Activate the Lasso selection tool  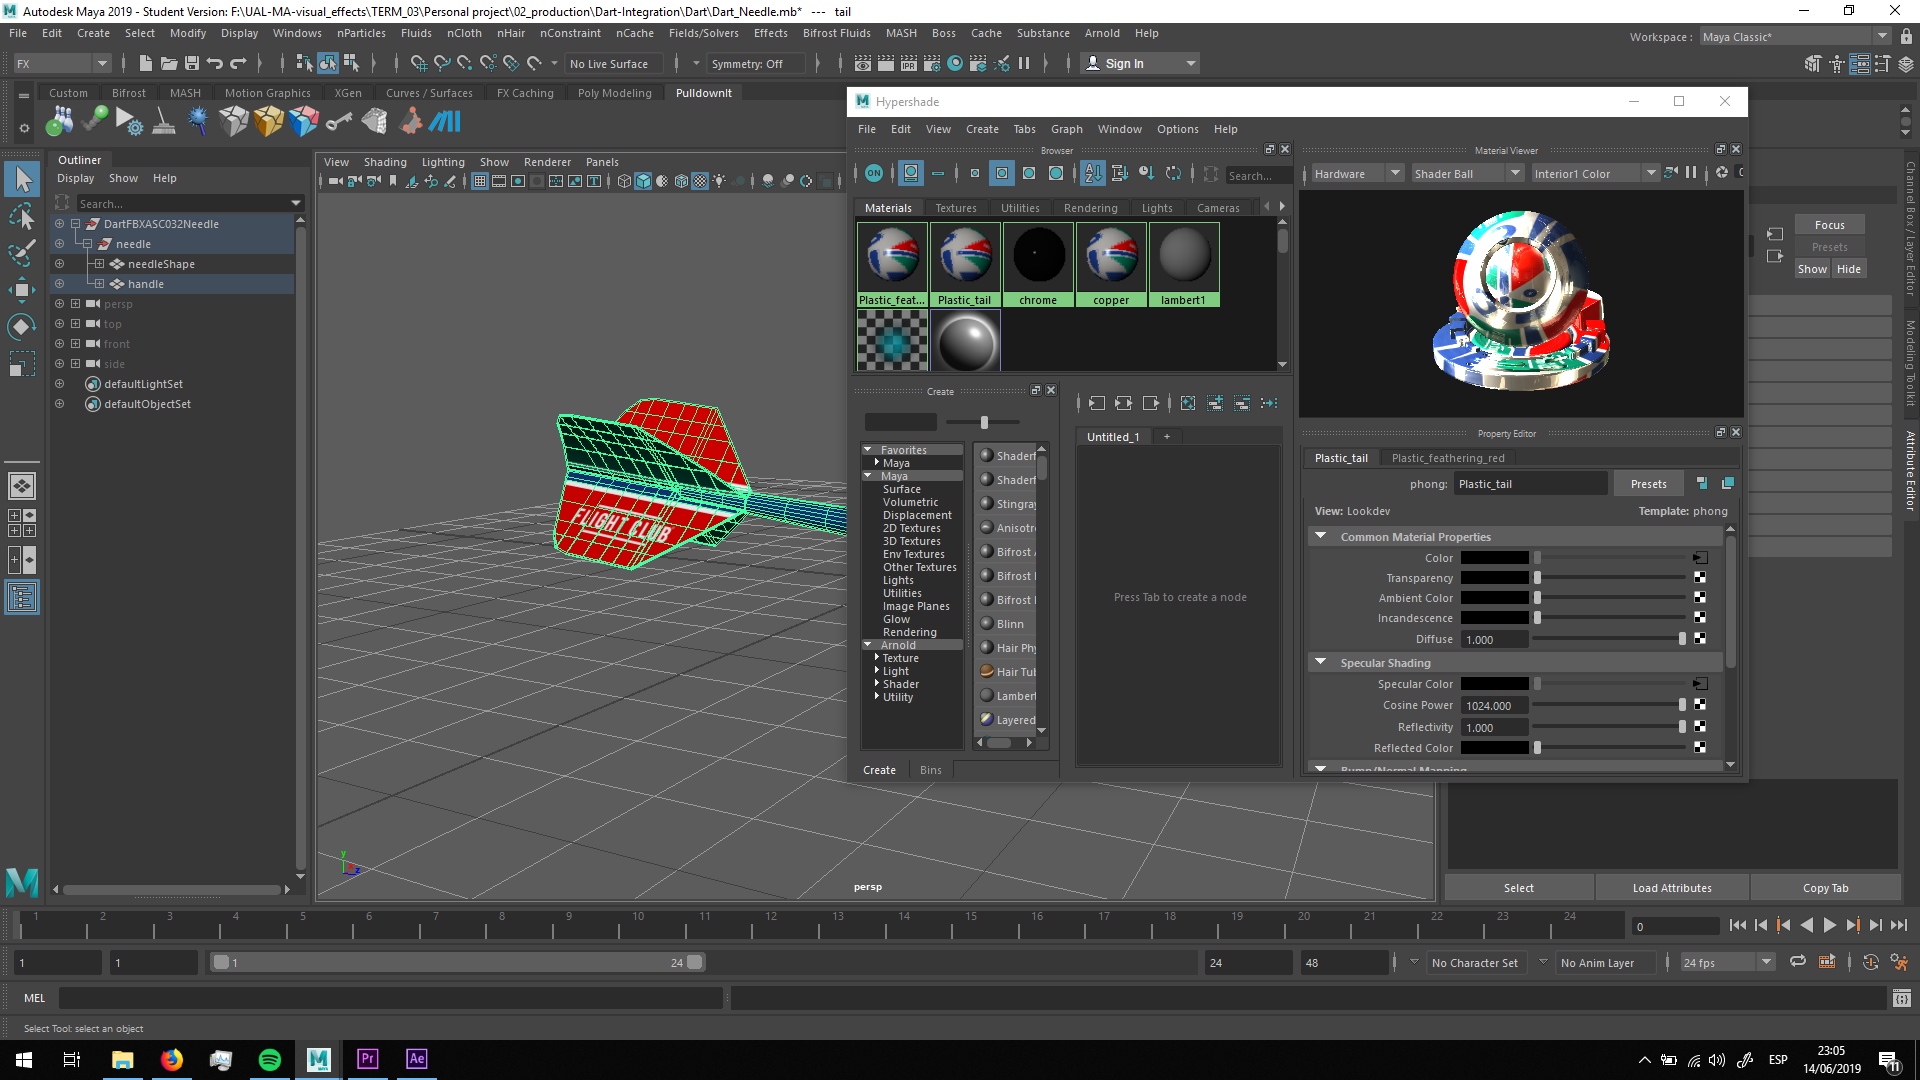tap(22, 217)
